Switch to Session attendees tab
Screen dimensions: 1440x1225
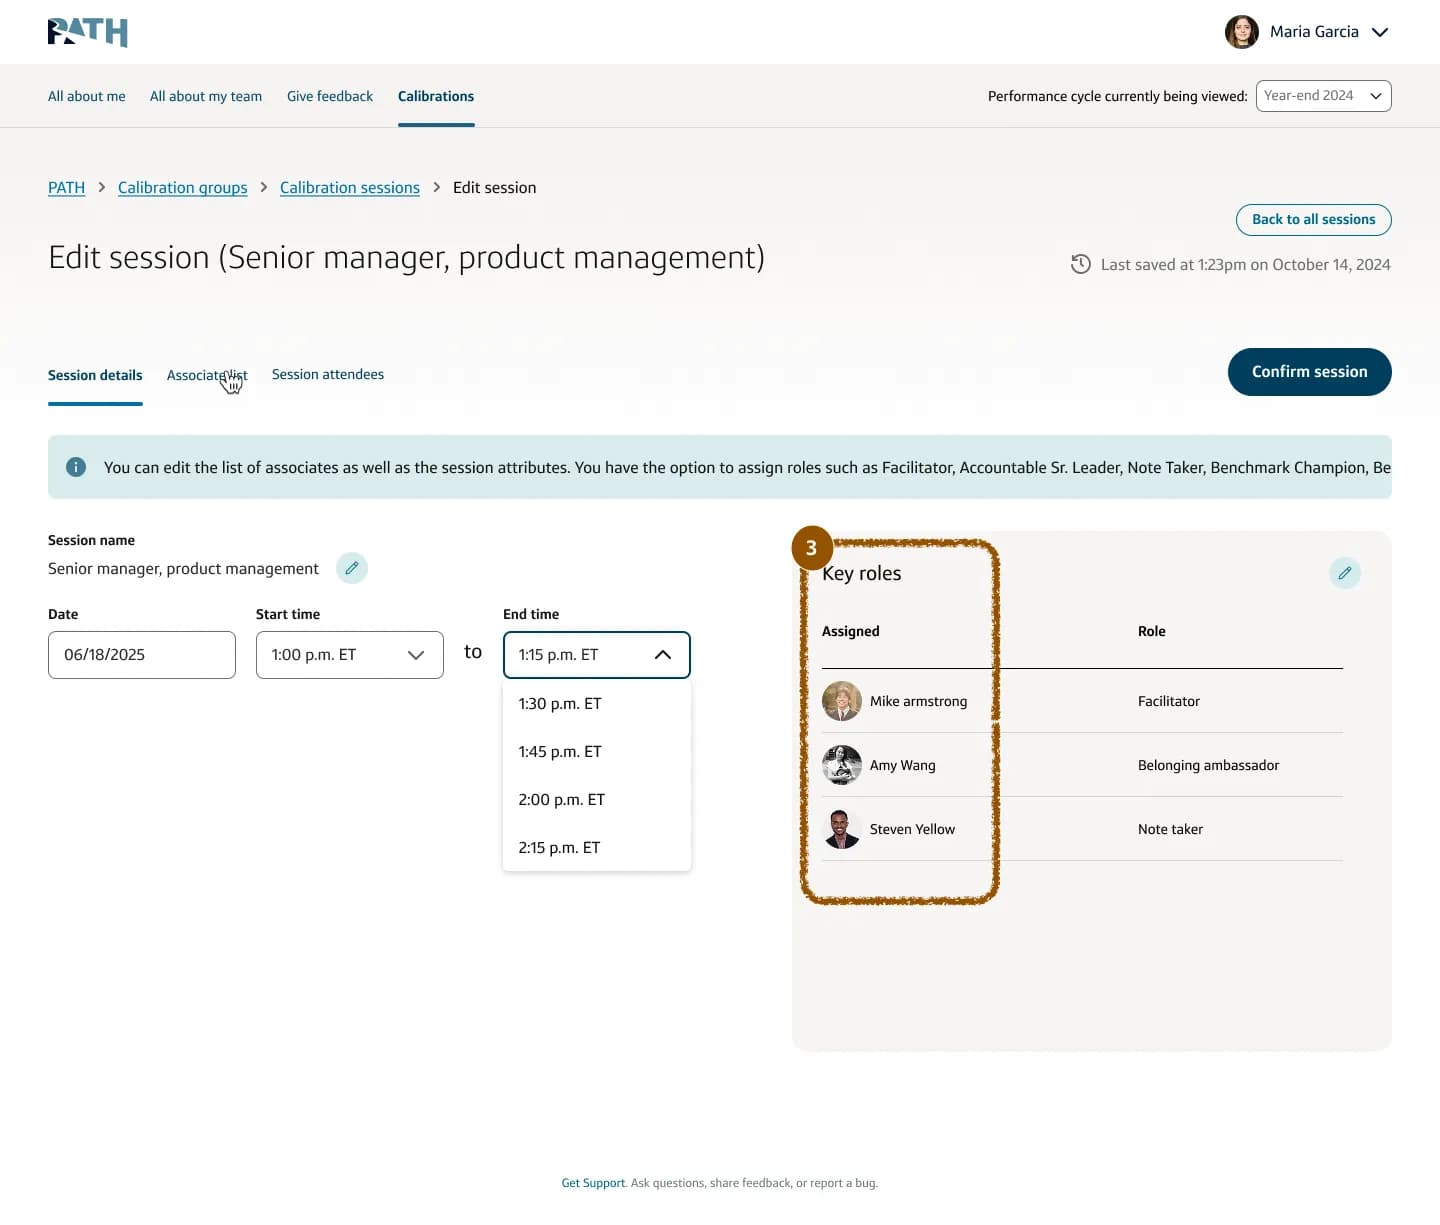(x=328, y=375)
